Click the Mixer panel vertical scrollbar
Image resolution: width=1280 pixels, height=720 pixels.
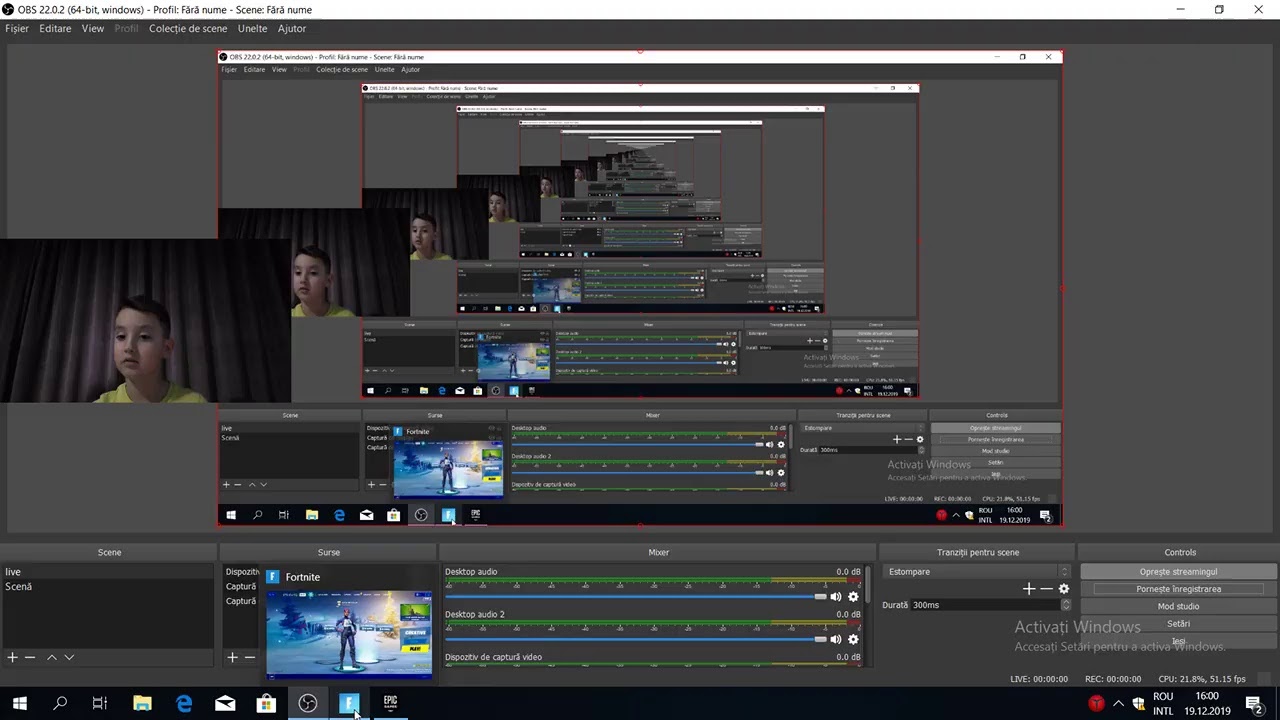click(x=868, y=615)
